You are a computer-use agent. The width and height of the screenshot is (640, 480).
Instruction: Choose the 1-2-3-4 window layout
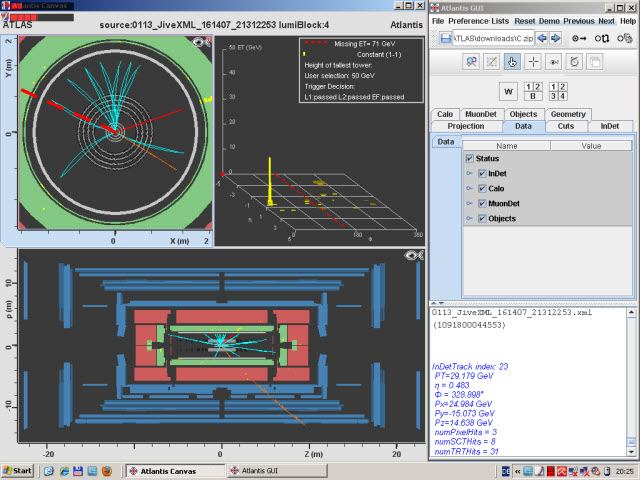[558, 91]
